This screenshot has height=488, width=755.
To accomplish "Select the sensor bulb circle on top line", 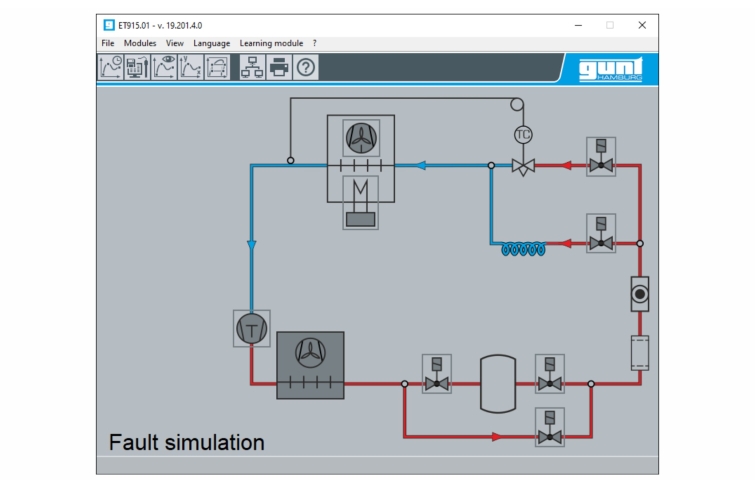I will coord(517,105).
